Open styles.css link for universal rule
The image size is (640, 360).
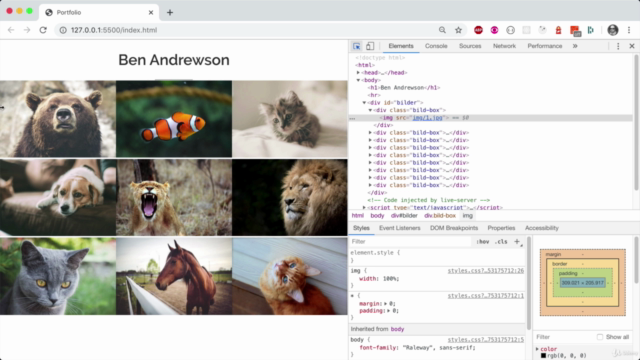pyautogui.click(x=486, y=296)
